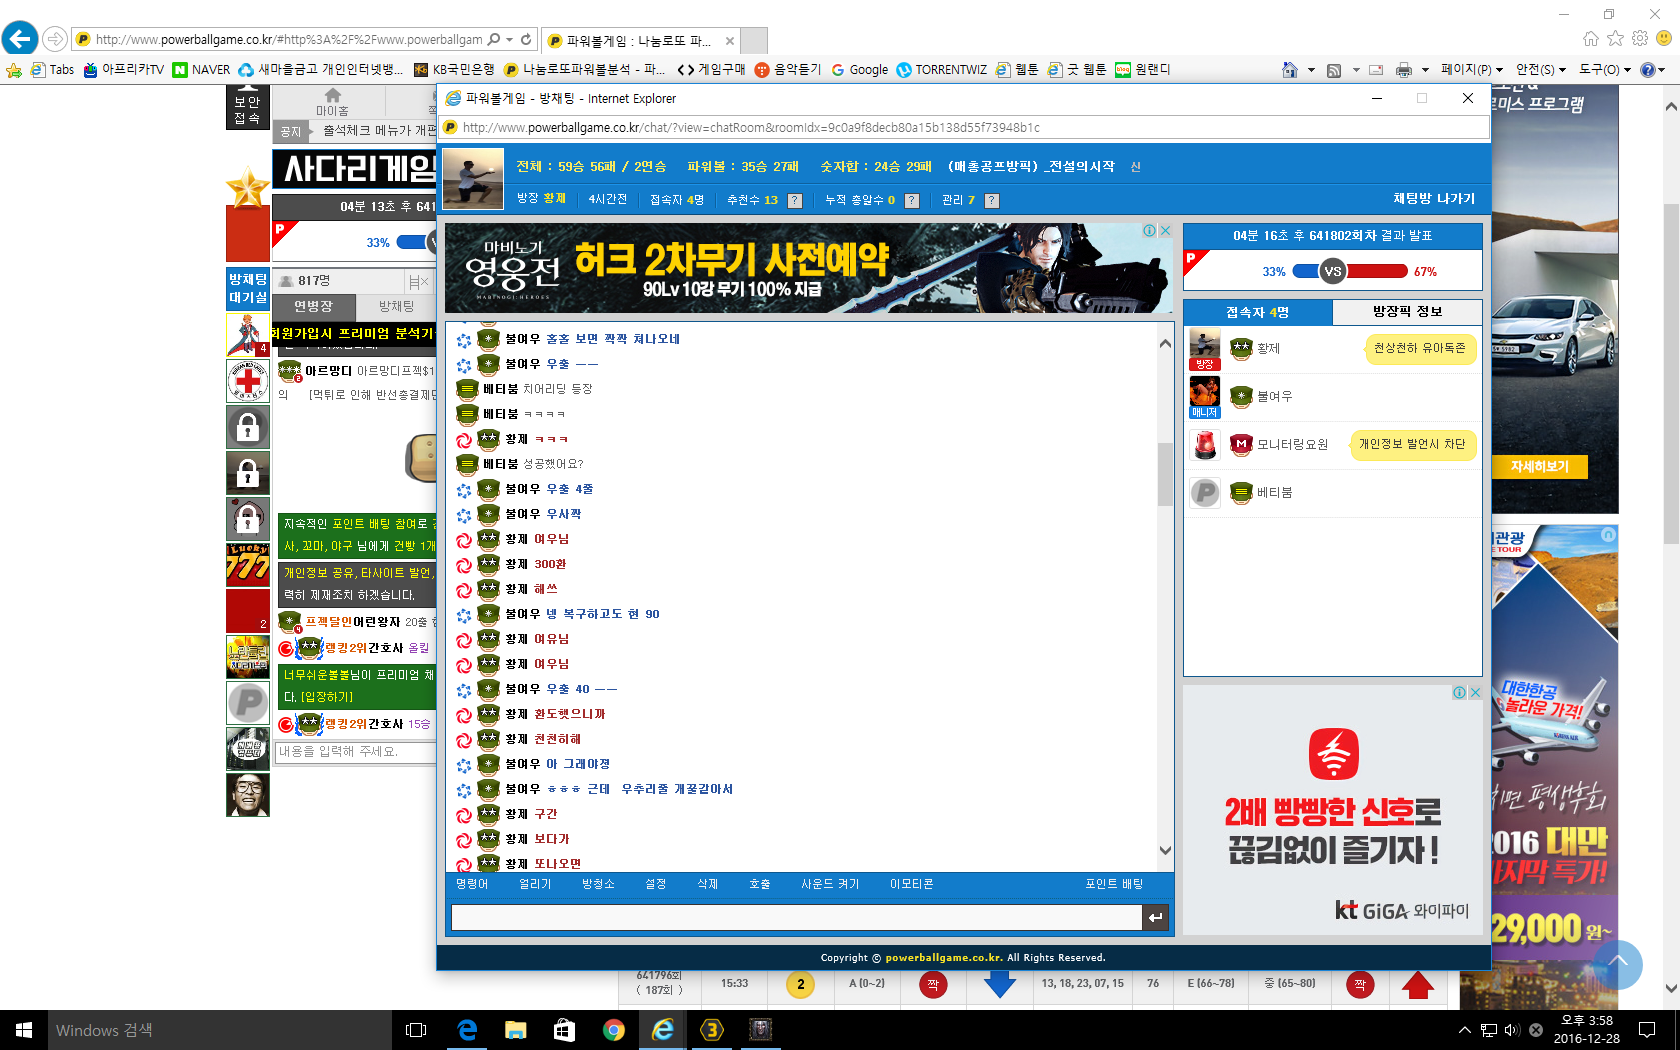Toggle the 이모티콘 emoticon panel
Viewport: 1680px width, 1050px height.
point(911,884)
